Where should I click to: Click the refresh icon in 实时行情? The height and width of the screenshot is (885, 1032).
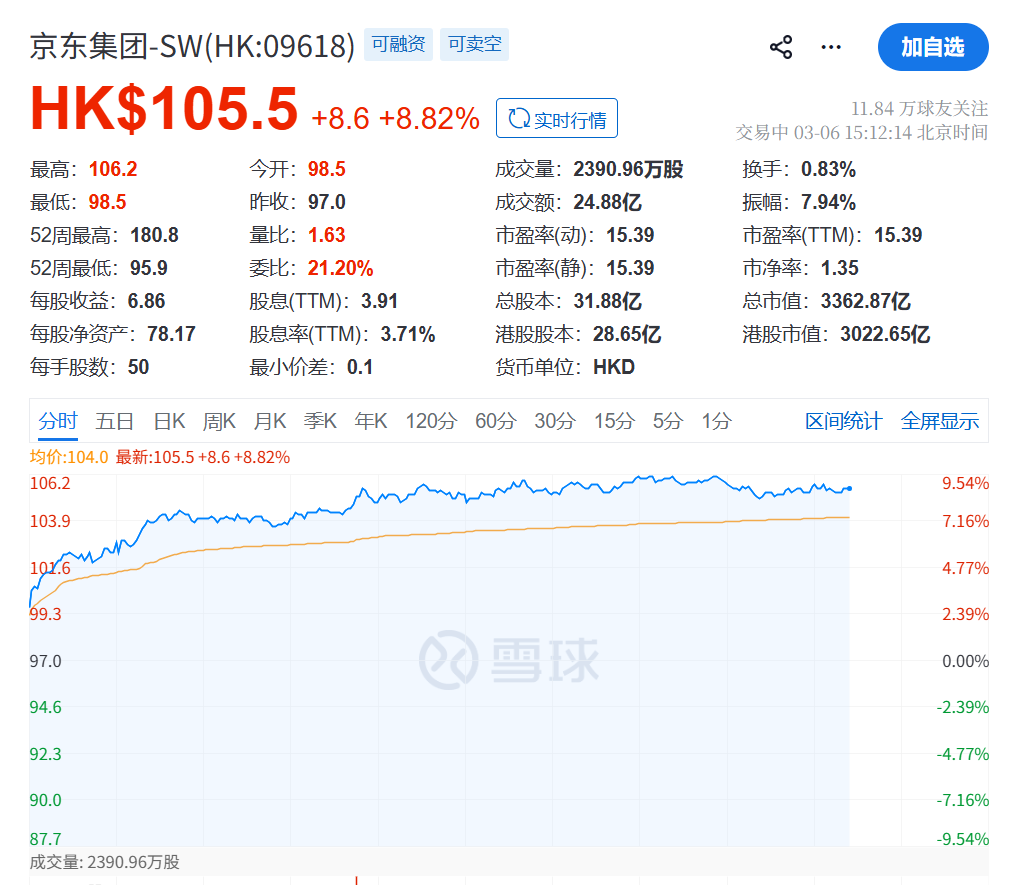point(518,119)
